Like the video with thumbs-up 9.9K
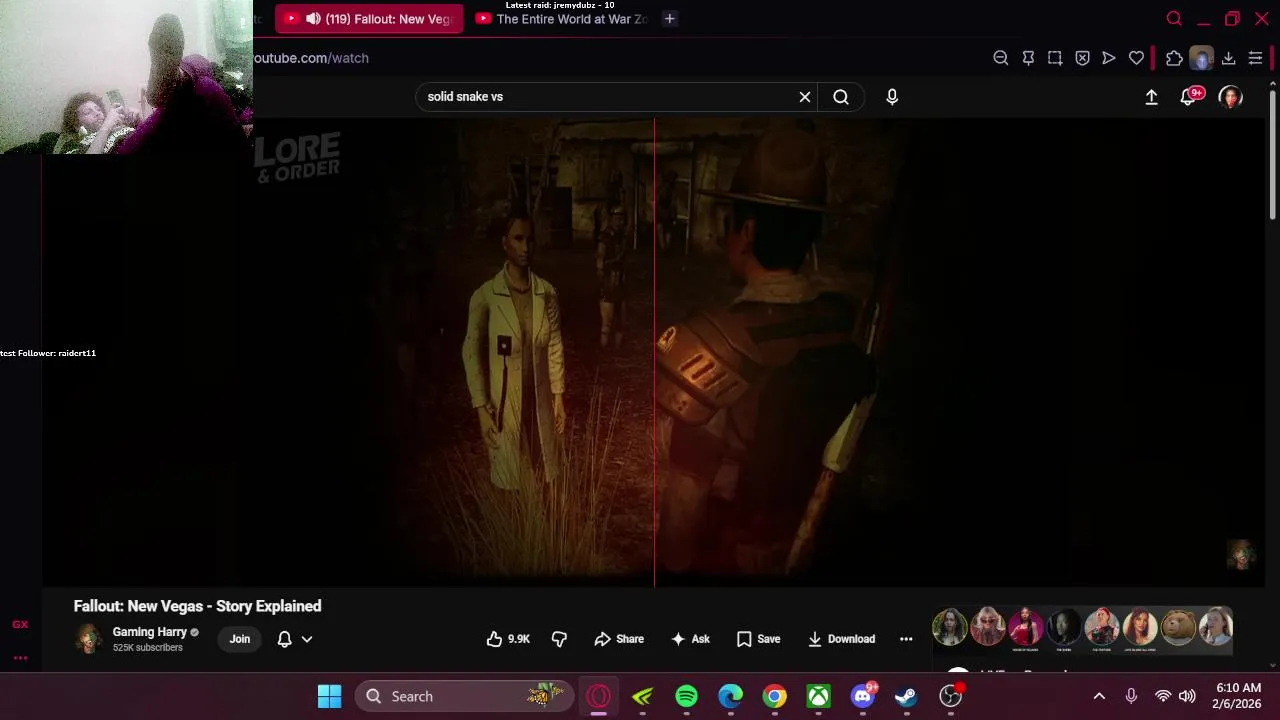Viewport: 1280px width, 720px height. (508, 639)
